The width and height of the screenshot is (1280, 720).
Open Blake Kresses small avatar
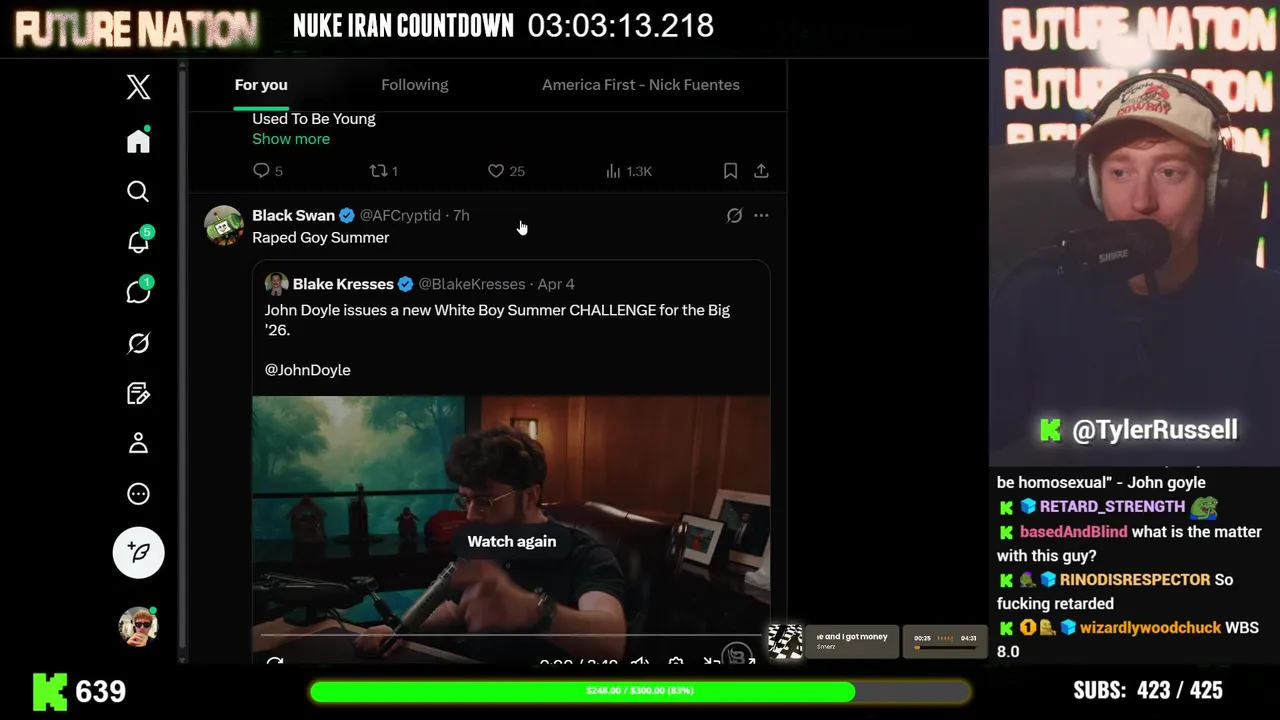pos(276,284)
